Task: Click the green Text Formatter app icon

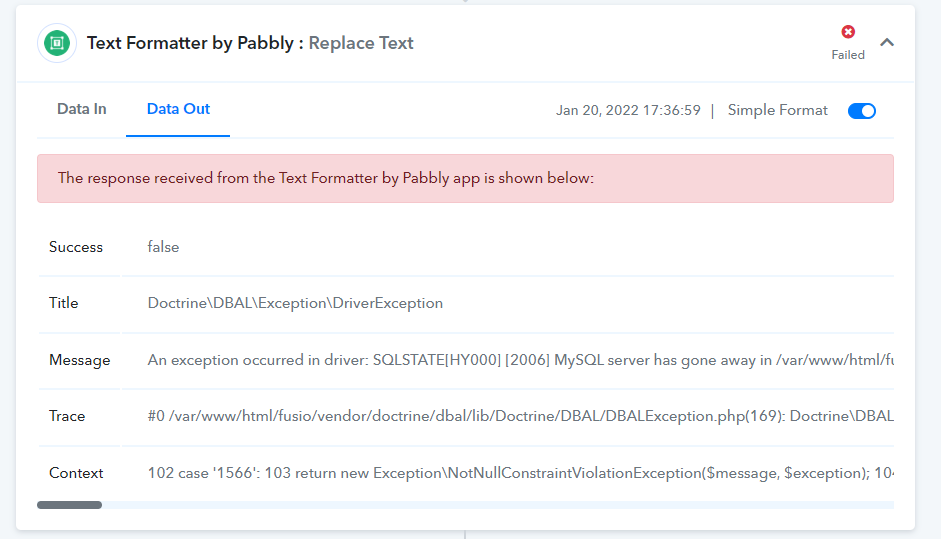Action: click(x=57, y=43)
